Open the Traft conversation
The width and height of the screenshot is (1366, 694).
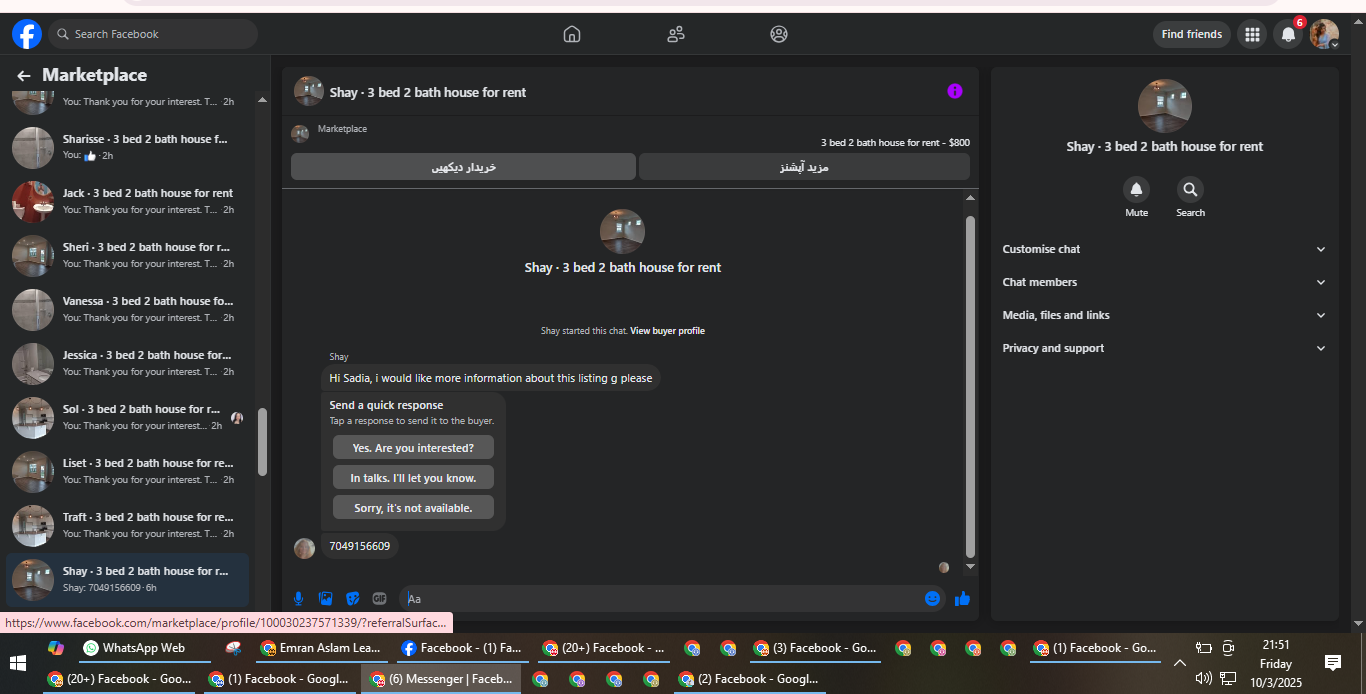(127, 525)
